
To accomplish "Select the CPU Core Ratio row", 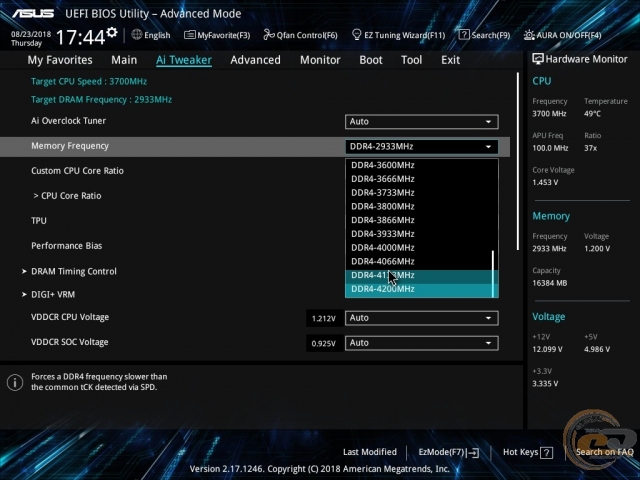I will [x=67, y=196].
